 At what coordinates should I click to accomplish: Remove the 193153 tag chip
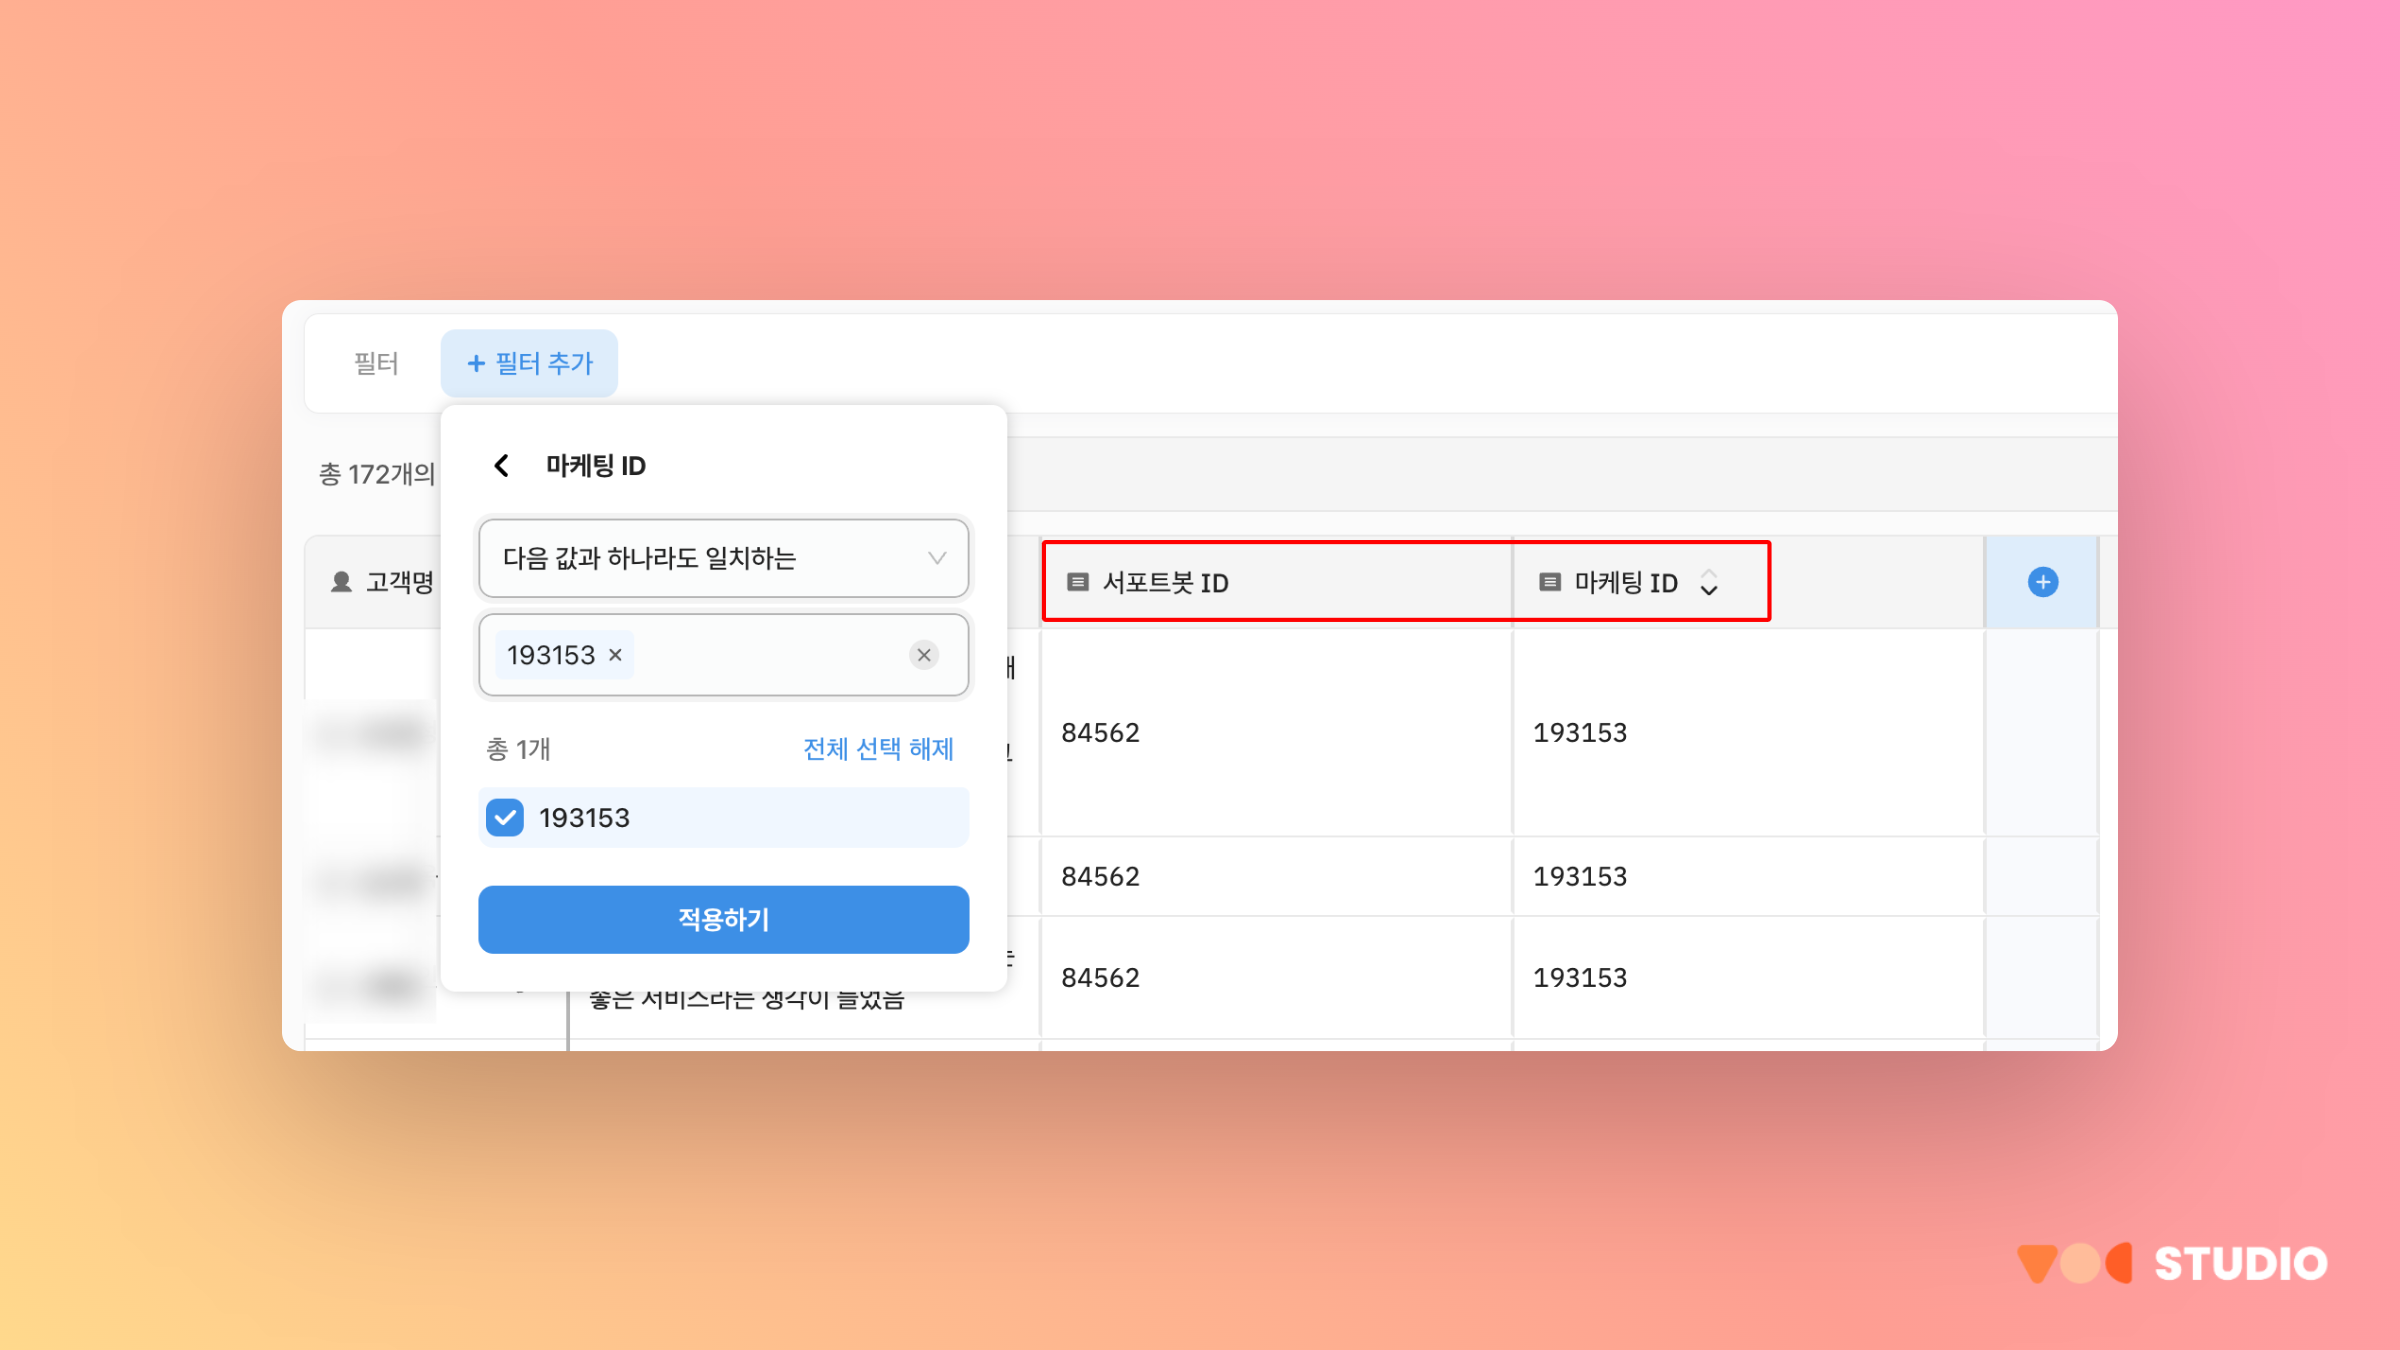coord(616,655)
